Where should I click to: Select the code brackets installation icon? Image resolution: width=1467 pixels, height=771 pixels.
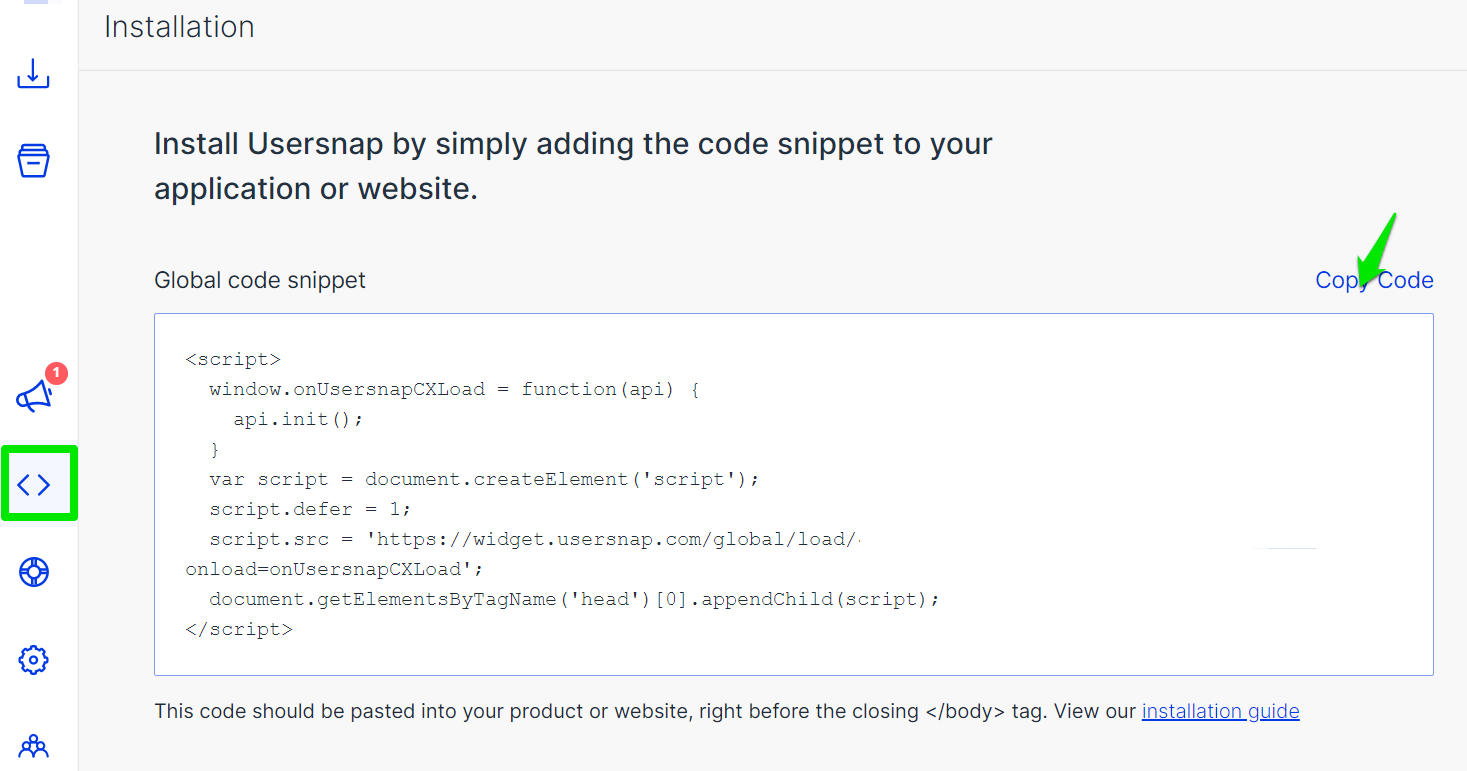34,485
